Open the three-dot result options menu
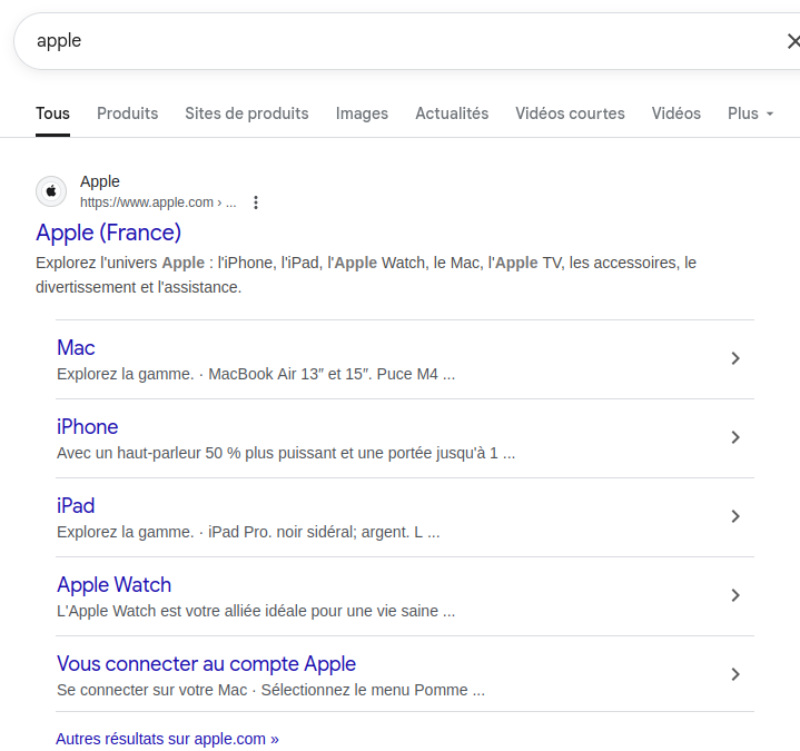800x751 pixels. 256,202
